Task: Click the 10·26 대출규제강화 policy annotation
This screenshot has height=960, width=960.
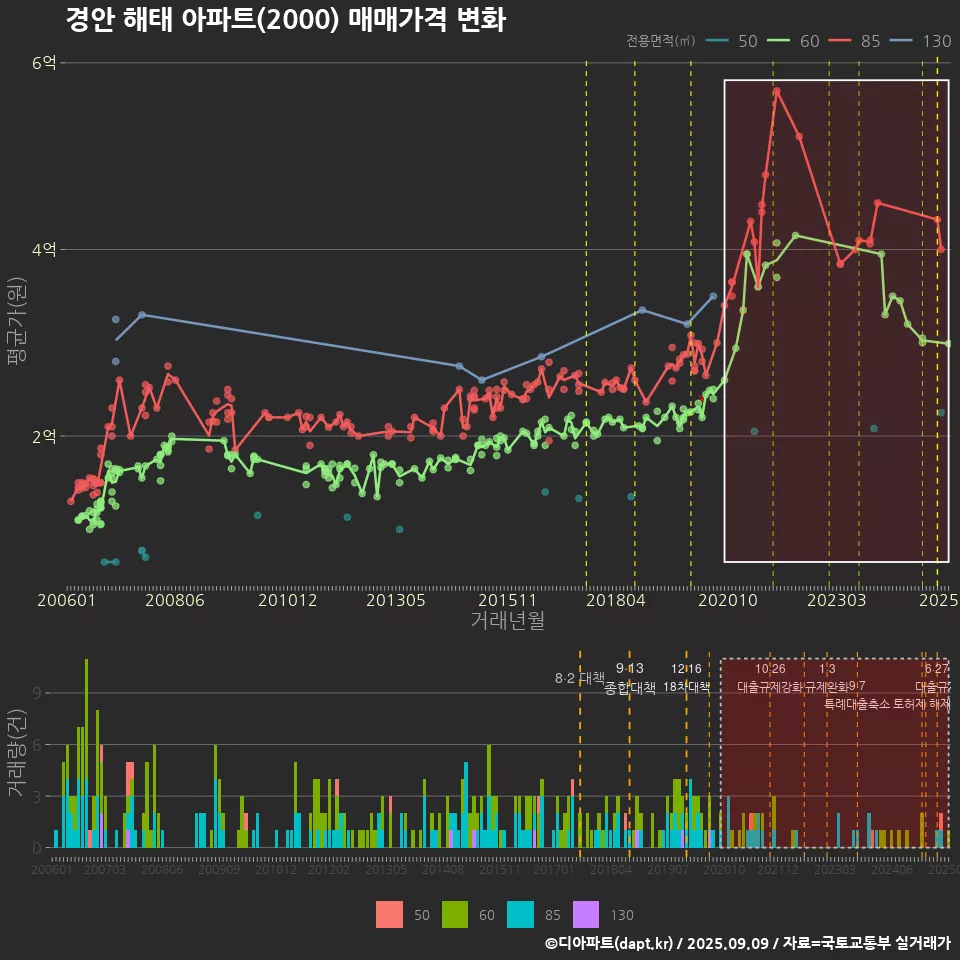Action: [770, 678]
